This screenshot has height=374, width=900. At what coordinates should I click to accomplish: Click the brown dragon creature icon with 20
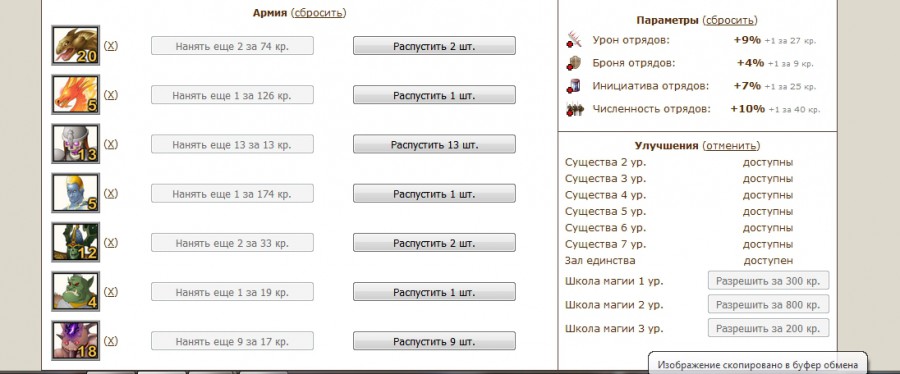click(76, 45)
